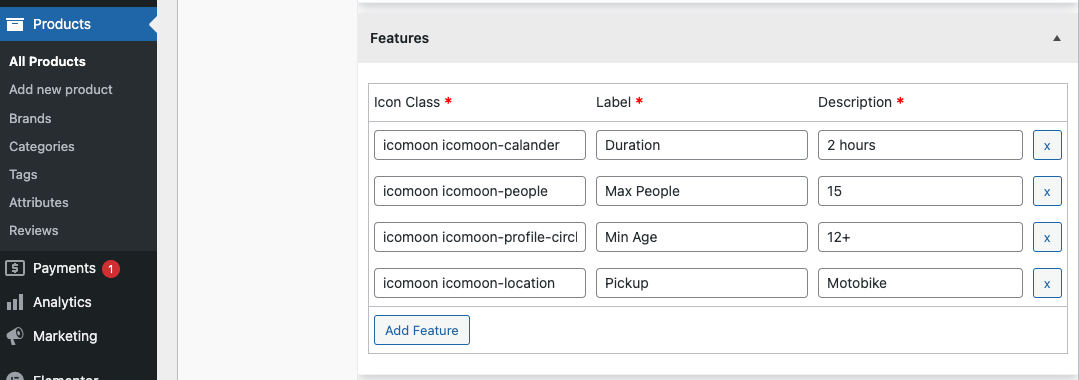This screenshot has height=380, width=1079.
Task: Click the Products archive box icon
Action: click(x=15, y=24)
